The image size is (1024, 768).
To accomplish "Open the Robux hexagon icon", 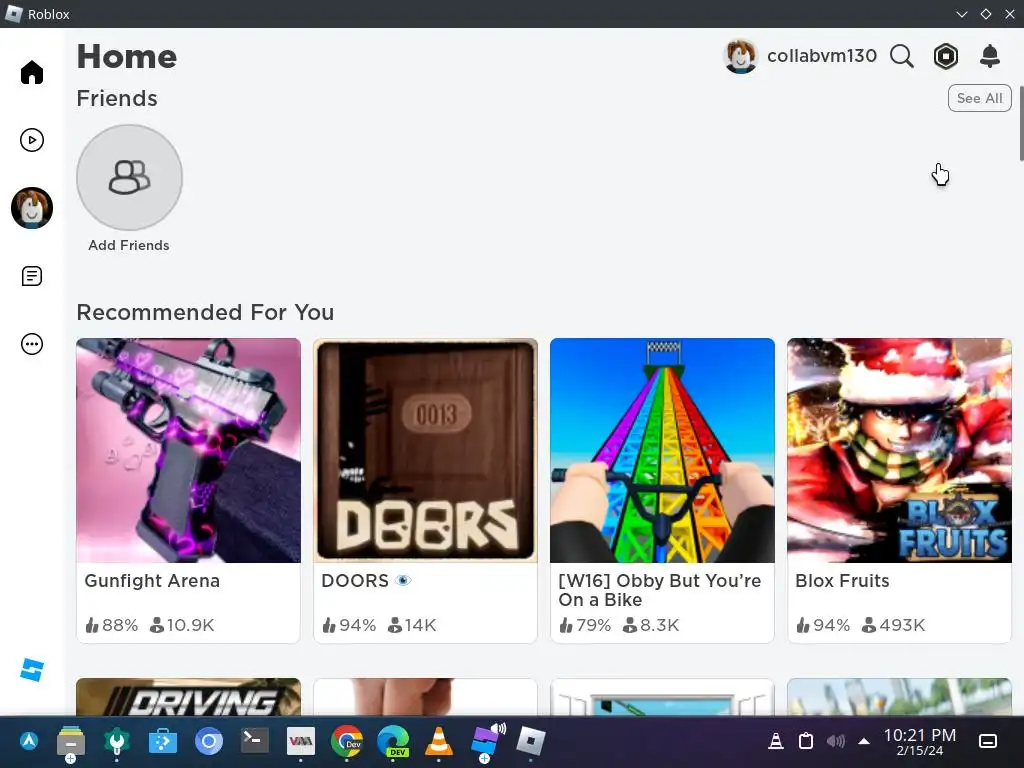I will [946, 56].
